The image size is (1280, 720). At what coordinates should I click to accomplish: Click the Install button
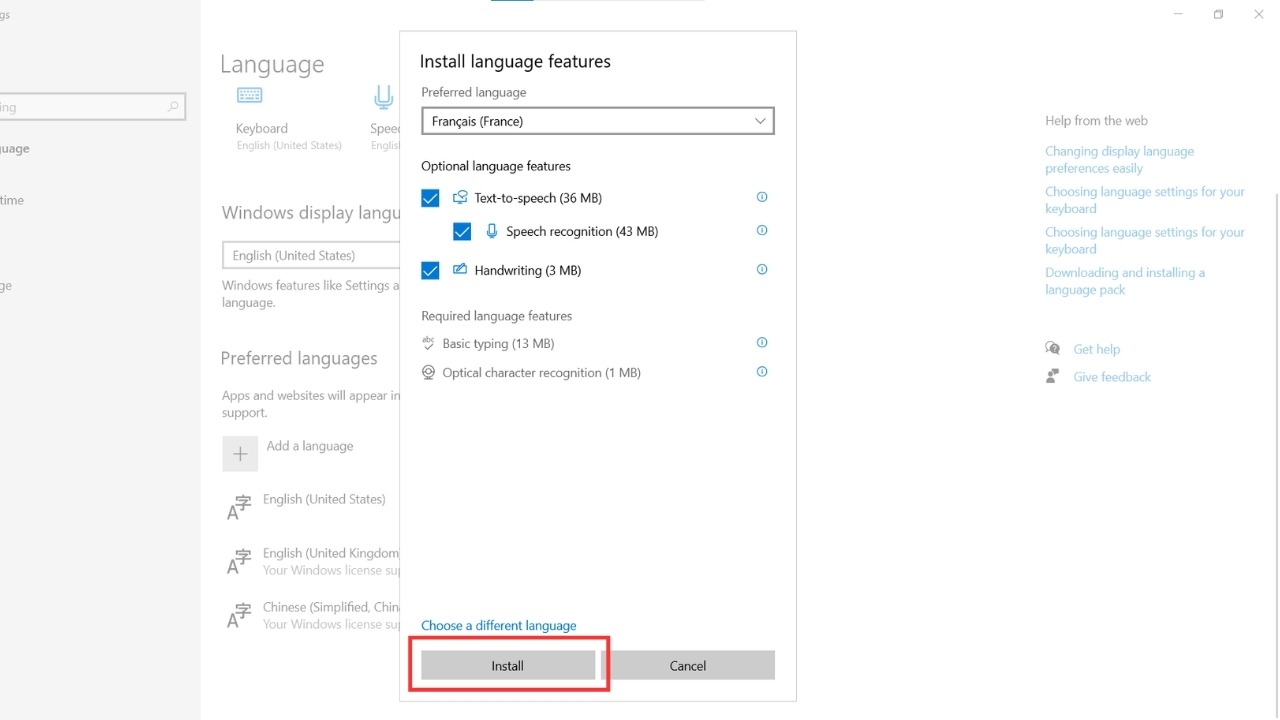click(508, 665)
